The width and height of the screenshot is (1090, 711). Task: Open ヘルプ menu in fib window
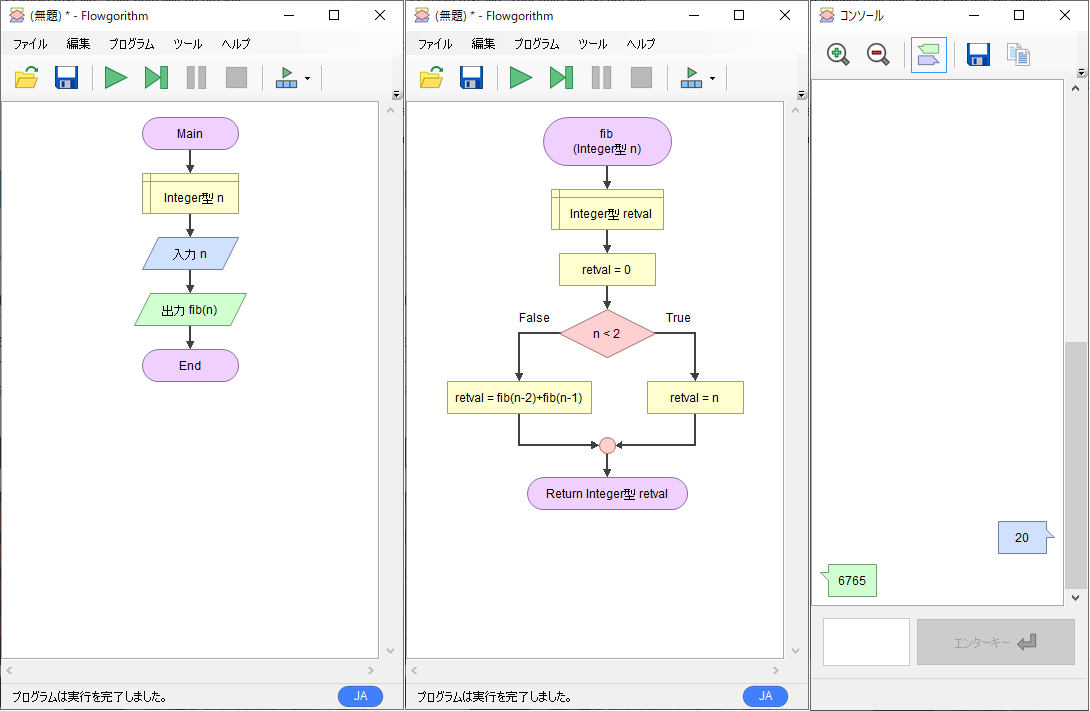(x=641, y=44)
